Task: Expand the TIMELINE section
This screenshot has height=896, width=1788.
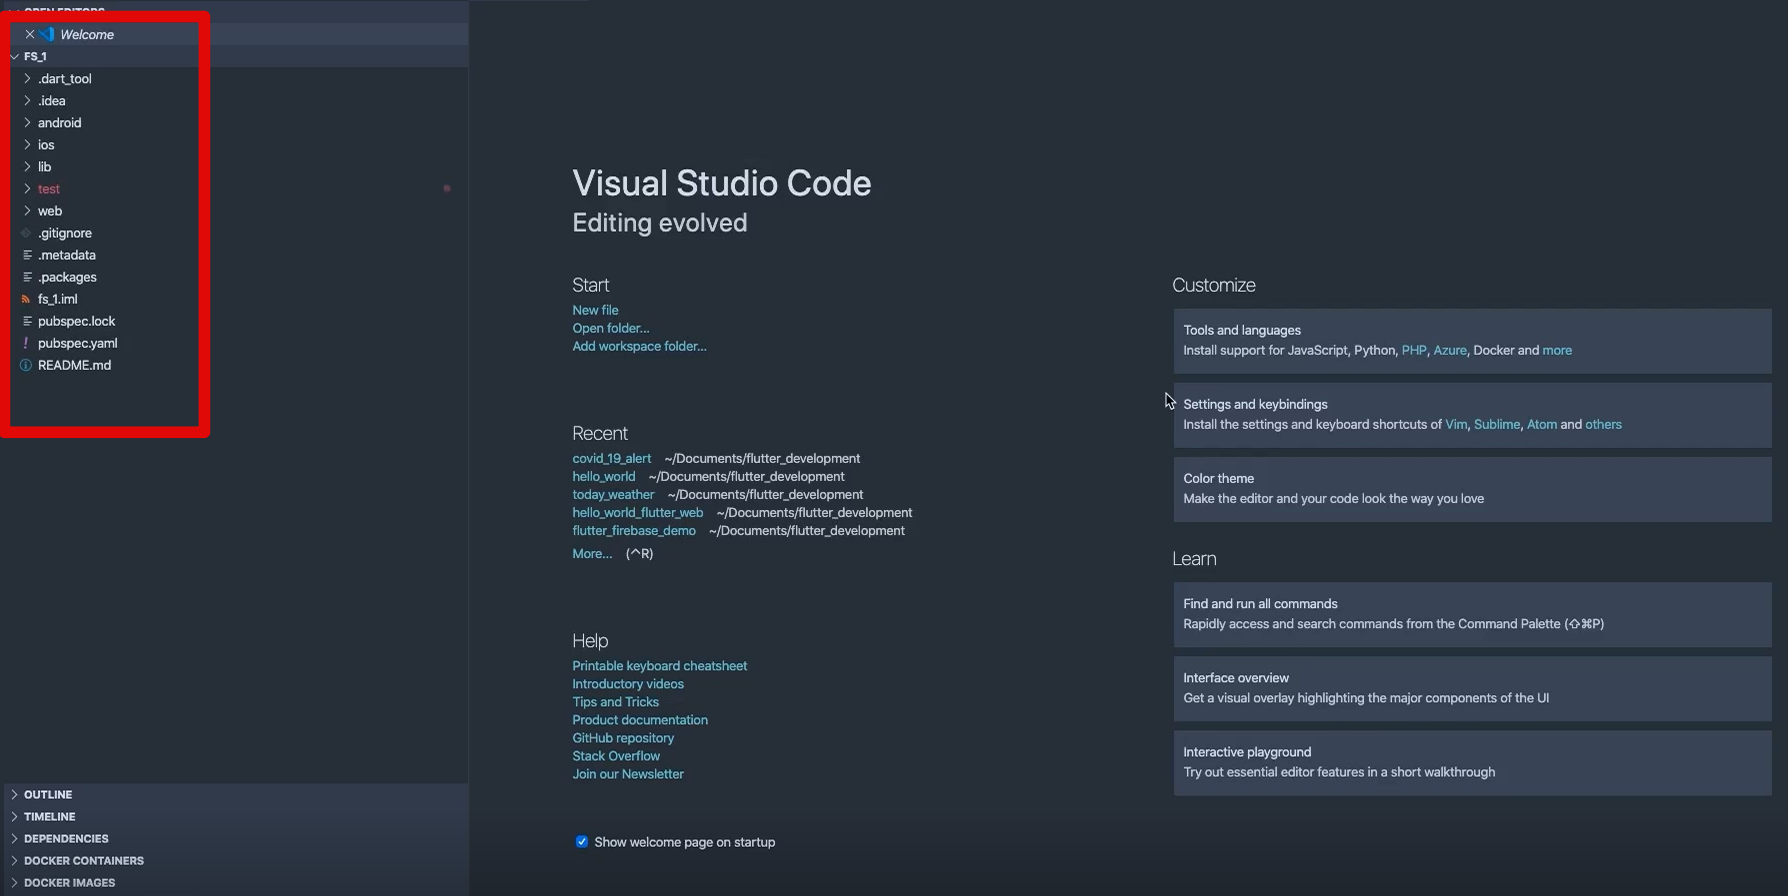Action: tap(14, 816)
